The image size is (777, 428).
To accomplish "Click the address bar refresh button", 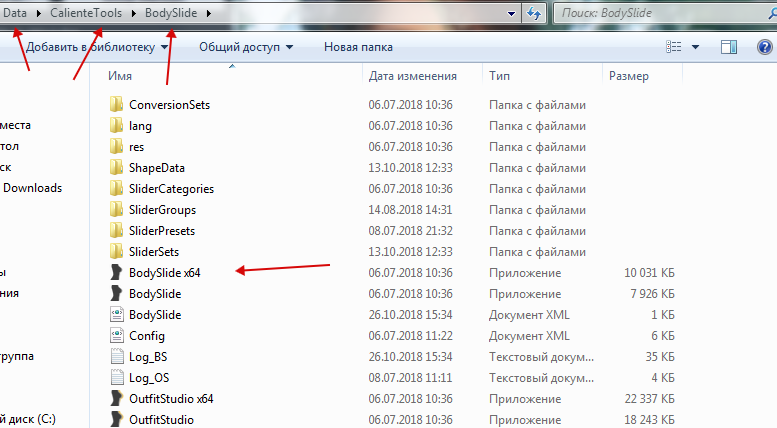I will 534,14.
